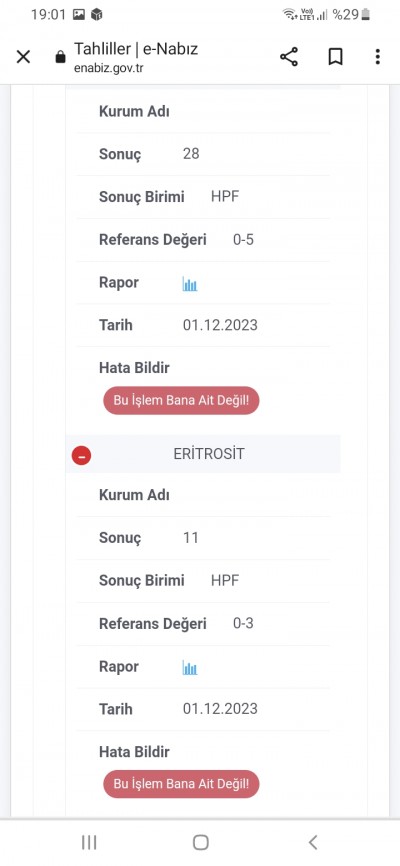Tap Android recent apps navigation button
This screenshot has height=866, width=400.
point(89,842)
